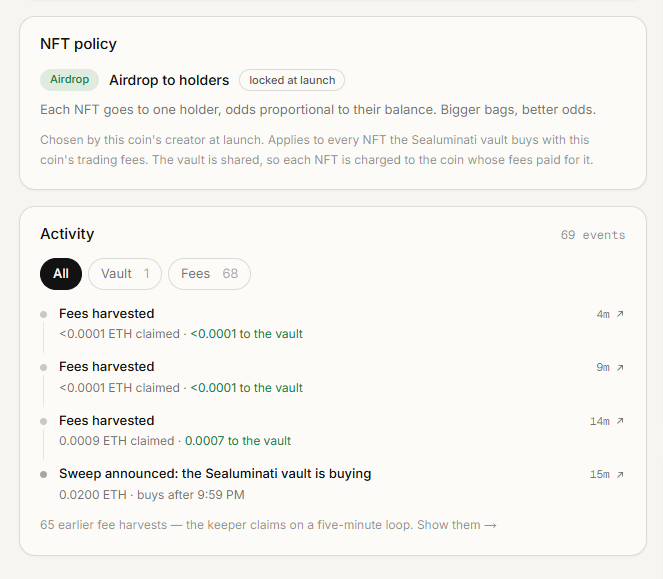Open external link for 15m sweep announcement

(x=620, y=475)
